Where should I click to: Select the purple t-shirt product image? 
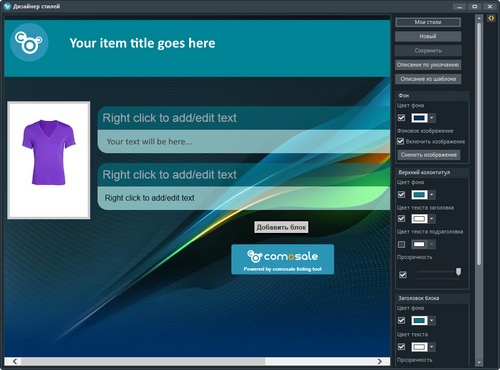coord(49,160)
